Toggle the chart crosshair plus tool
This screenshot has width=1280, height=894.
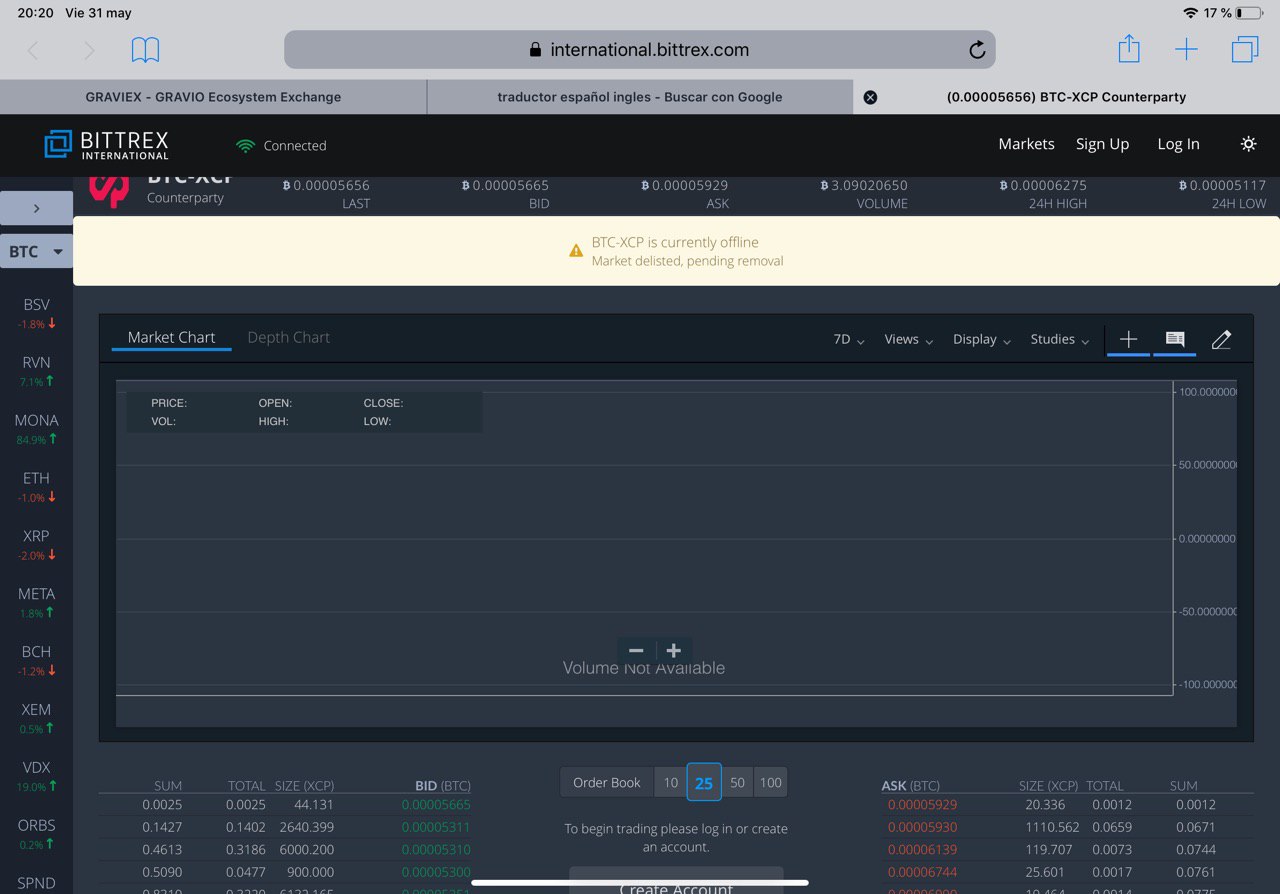coord(1128,340)
